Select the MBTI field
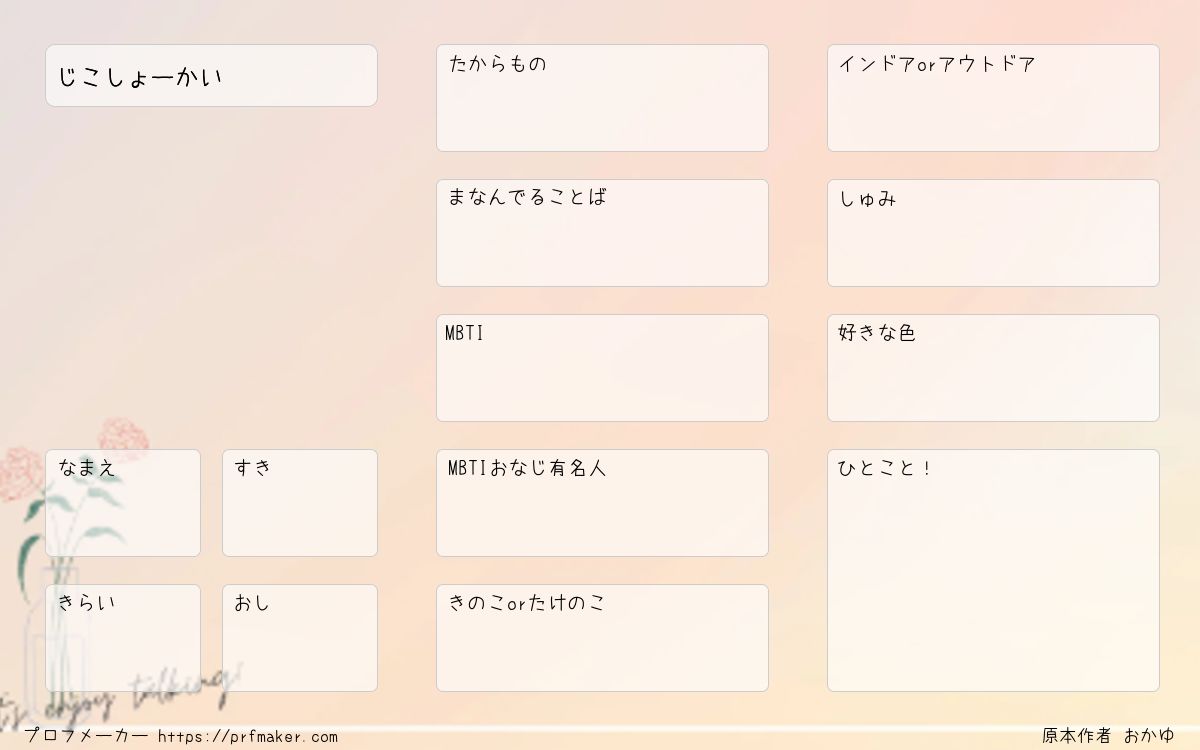 point(602,368)
